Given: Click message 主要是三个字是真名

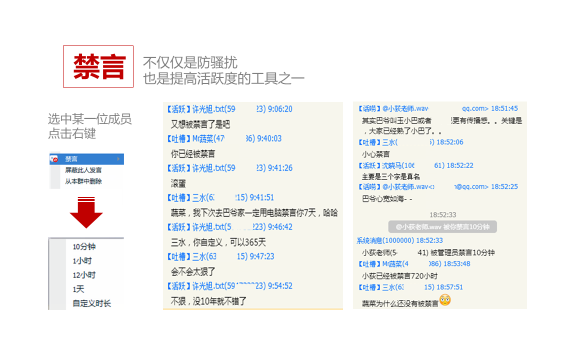Looking at the screenshot, I should click(391, 176).
